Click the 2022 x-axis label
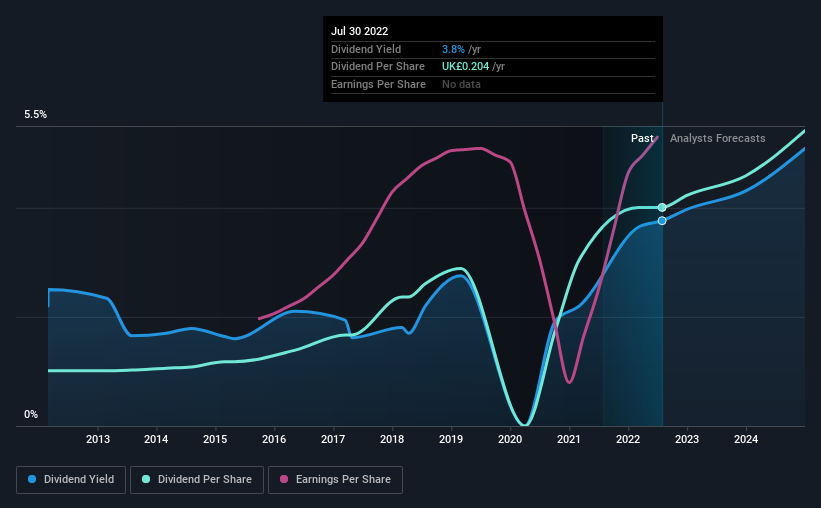The height and width of the screenshot is (508, 821). pos(628,439)
